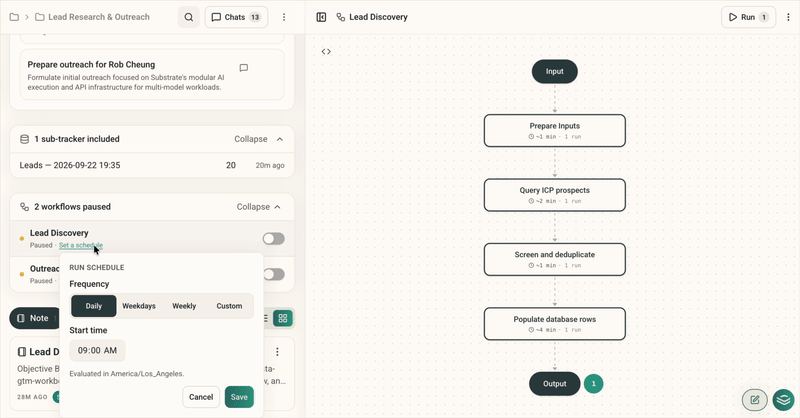This screenshot has width=800, height=418.
Task: Open Prepare outreach for Rob Cheung card
Action: point(152,75)
